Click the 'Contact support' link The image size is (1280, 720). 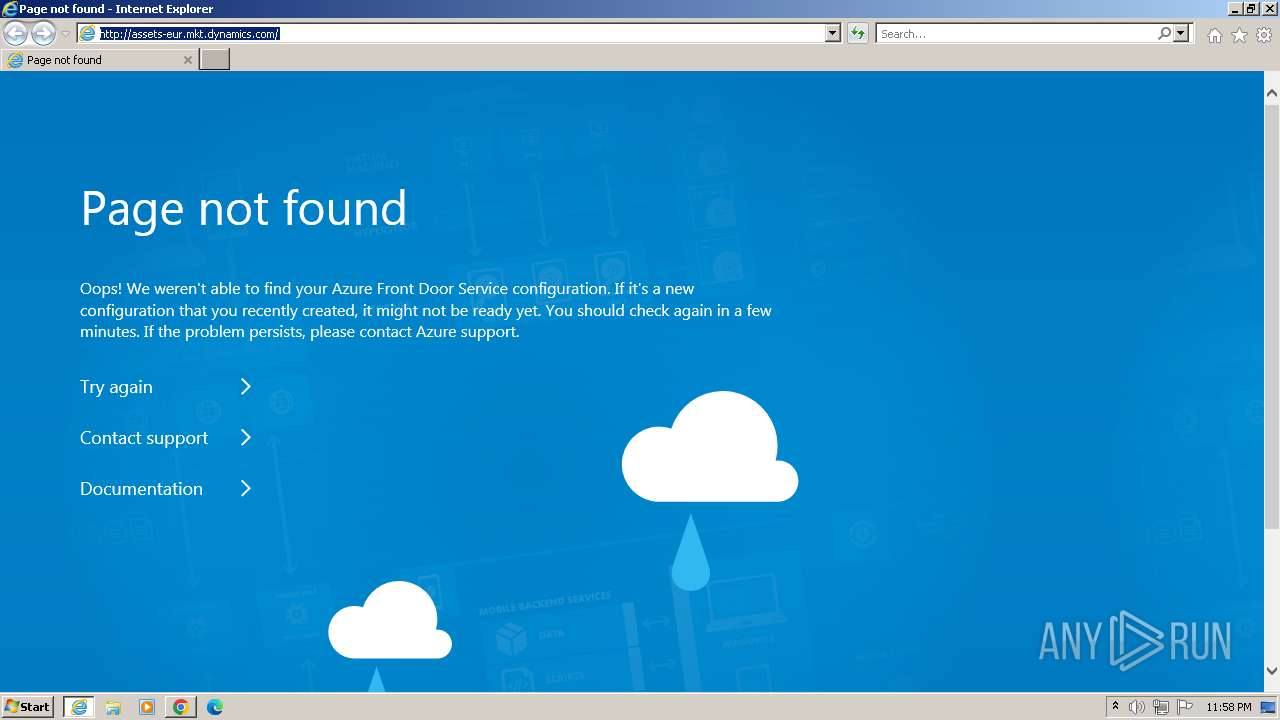(x=144, y=438)
